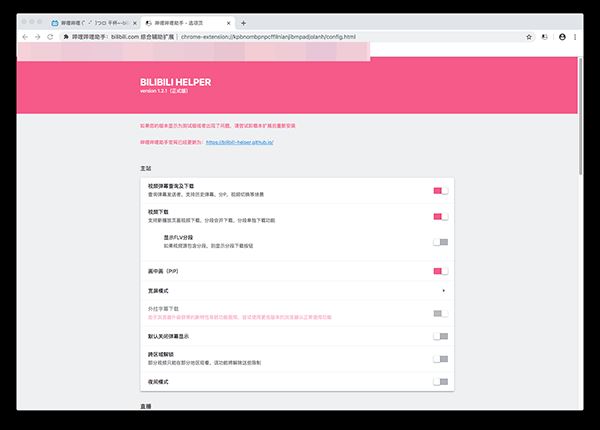Image resolution: width=600 pixels, height=430 pixels.
Task: Click the page vertical scrollbar
Action: 580,116
